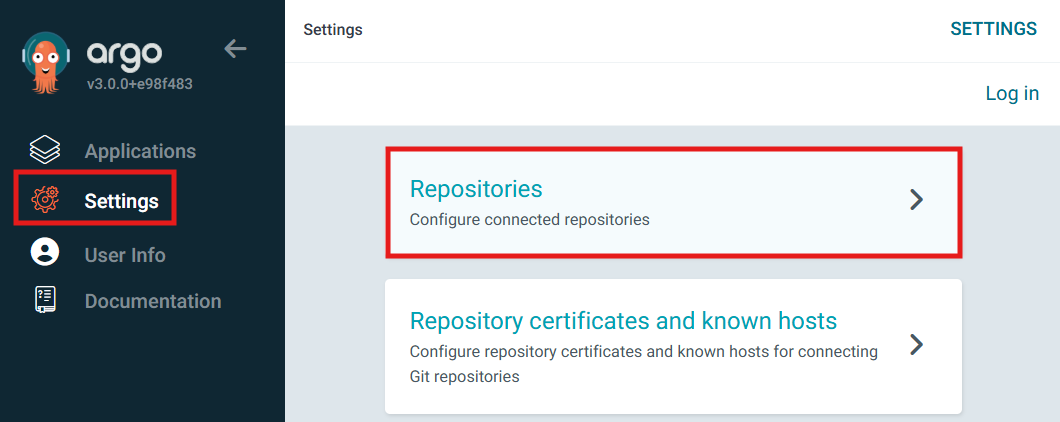The height and width of the screenshot is (422, 1060).
Task: Open Documentation from the sidebar
Action: click(x=153, y=301)
